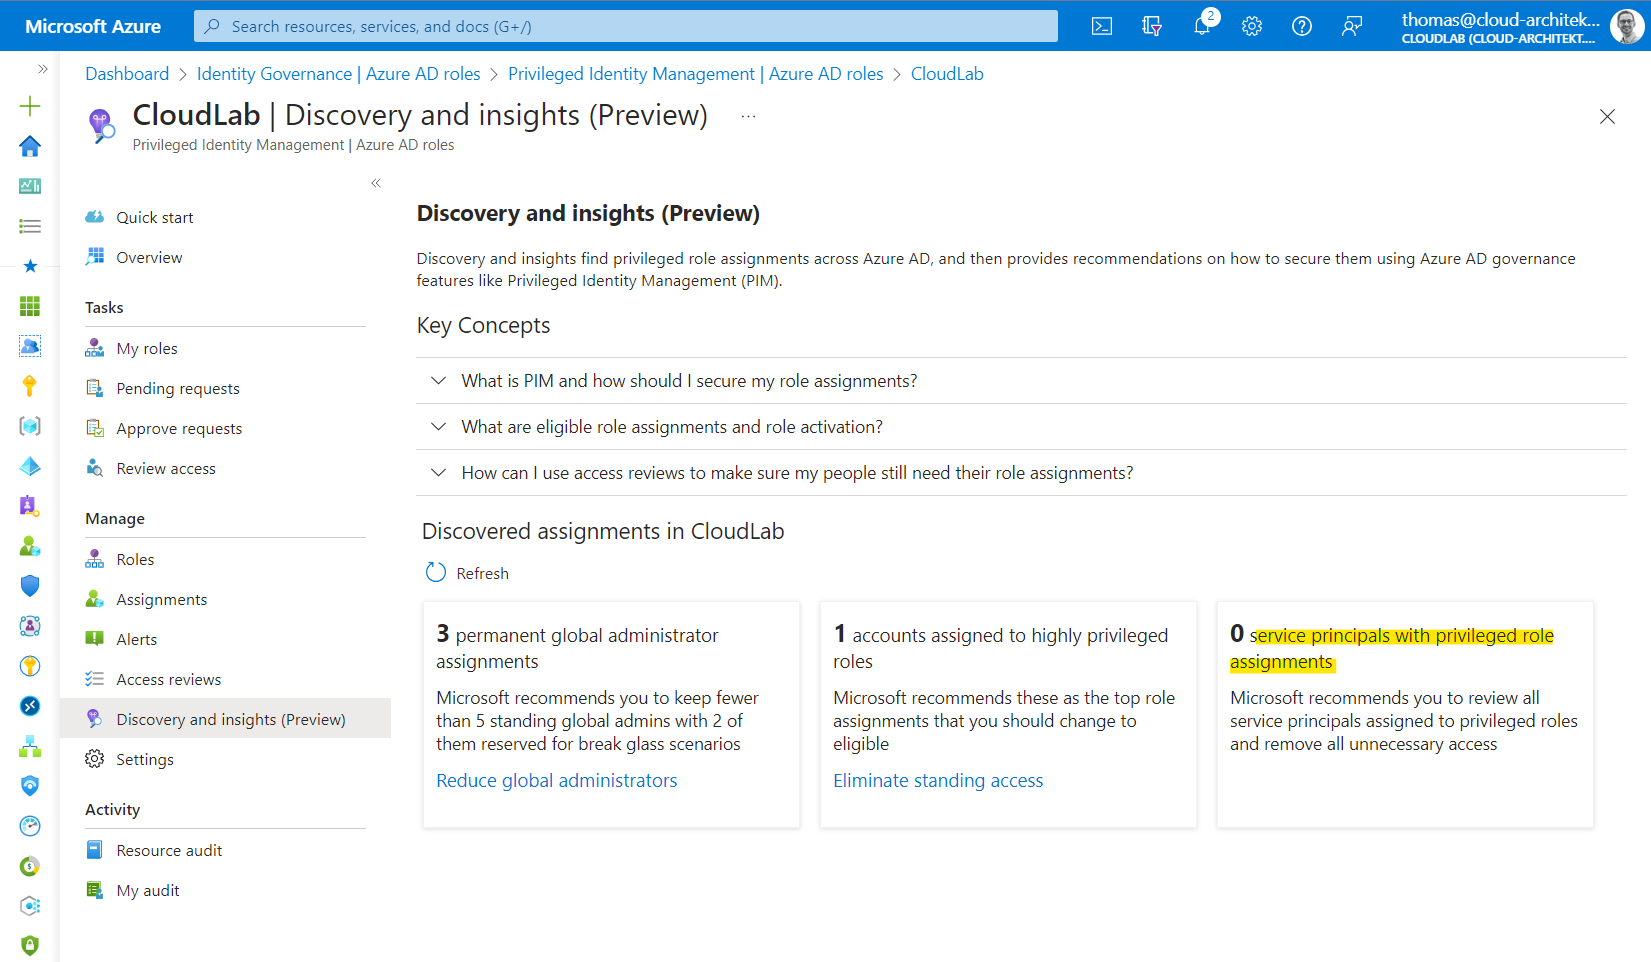Click 'Discovered assignments in CloudLab' heading
Screen dimensions: 1651x962
[x=603, y=531]
